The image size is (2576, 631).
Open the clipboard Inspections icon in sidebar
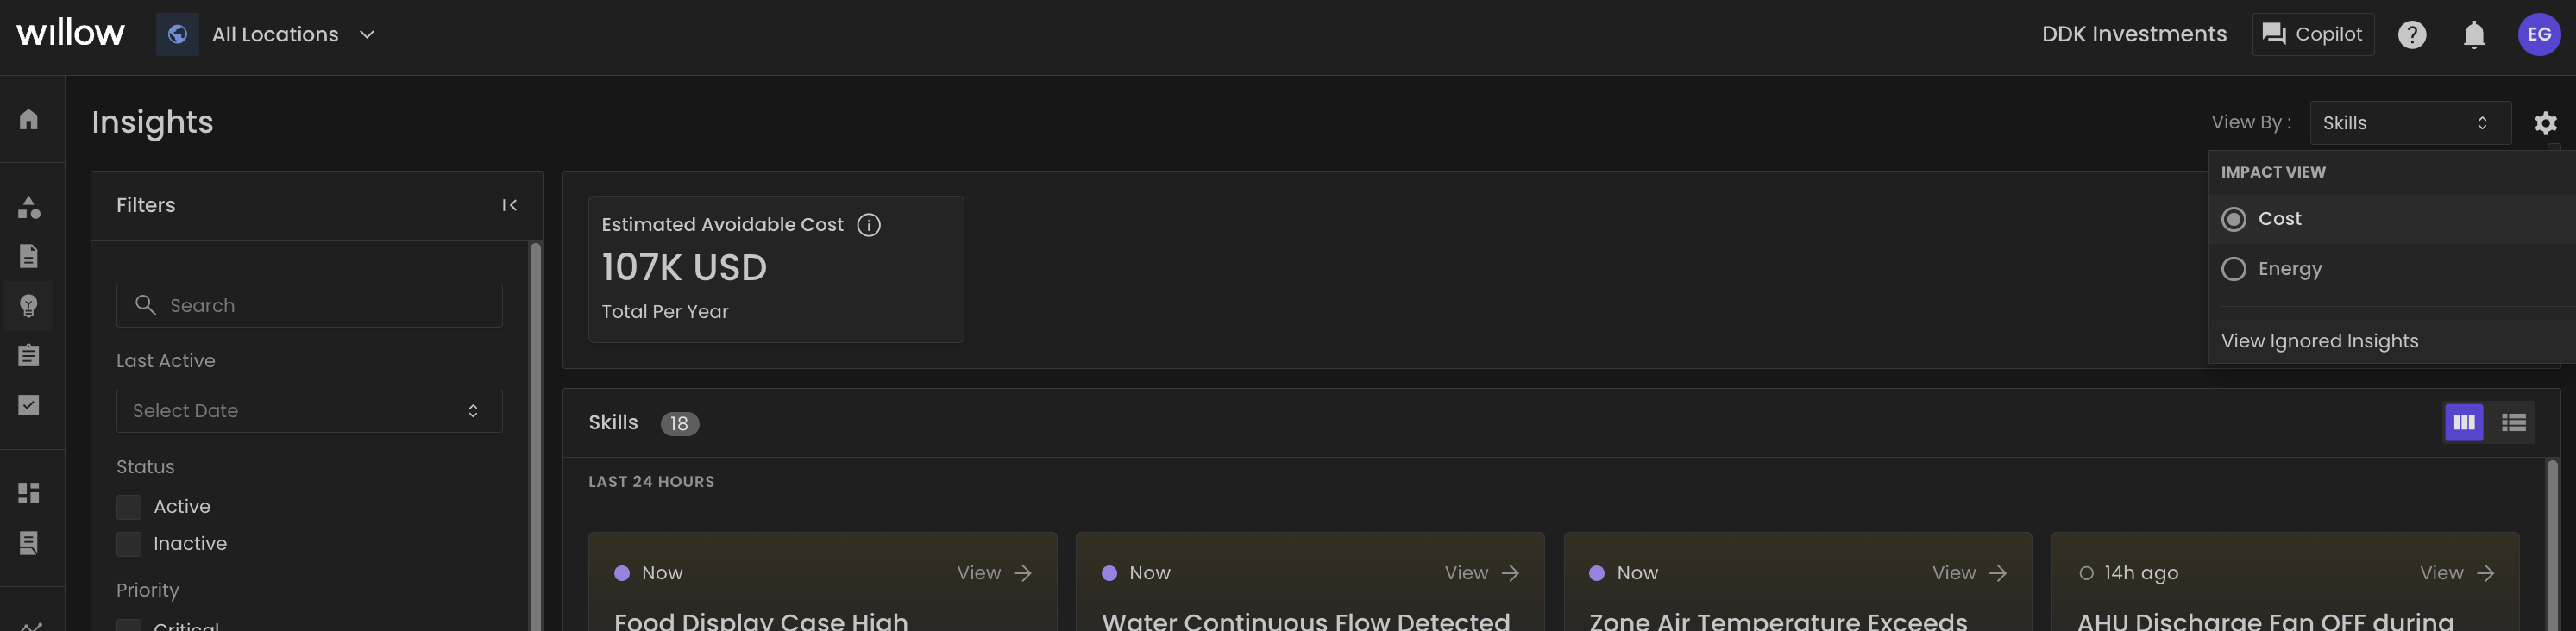[29, 355]
